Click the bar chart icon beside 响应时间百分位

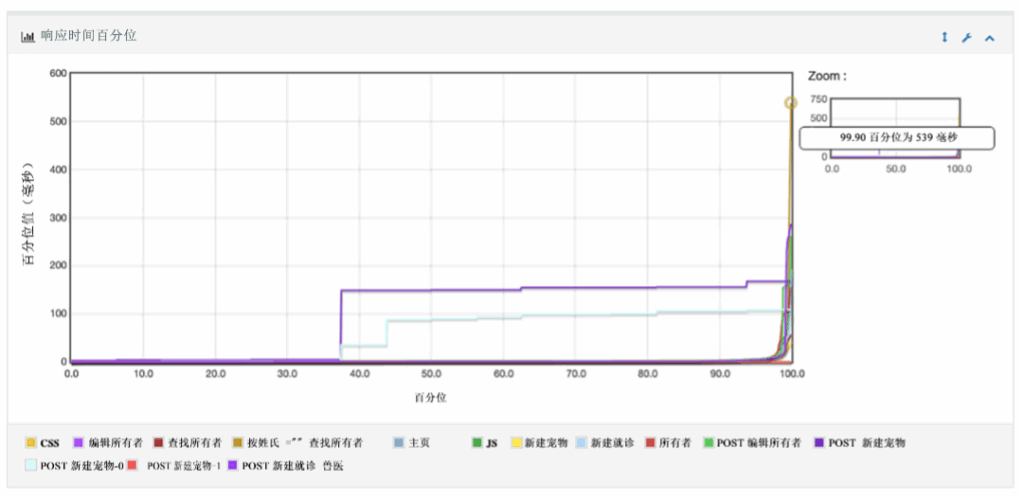click(x=28, y=37)
